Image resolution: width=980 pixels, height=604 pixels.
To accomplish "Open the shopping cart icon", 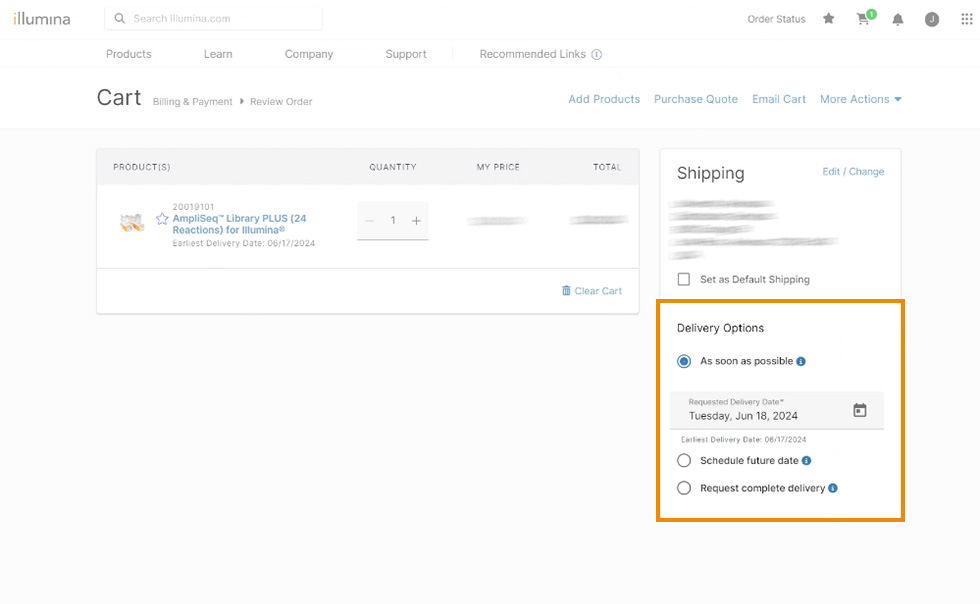I will coord(863,19).
